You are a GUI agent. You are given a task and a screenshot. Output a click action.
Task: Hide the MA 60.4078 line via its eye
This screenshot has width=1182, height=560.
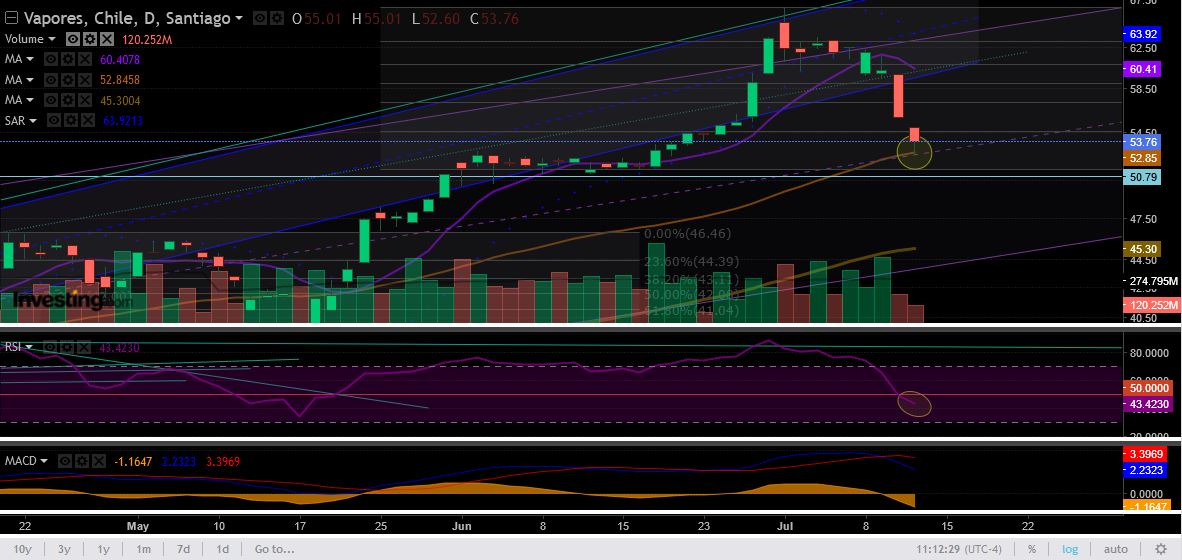tap(51, 59)
